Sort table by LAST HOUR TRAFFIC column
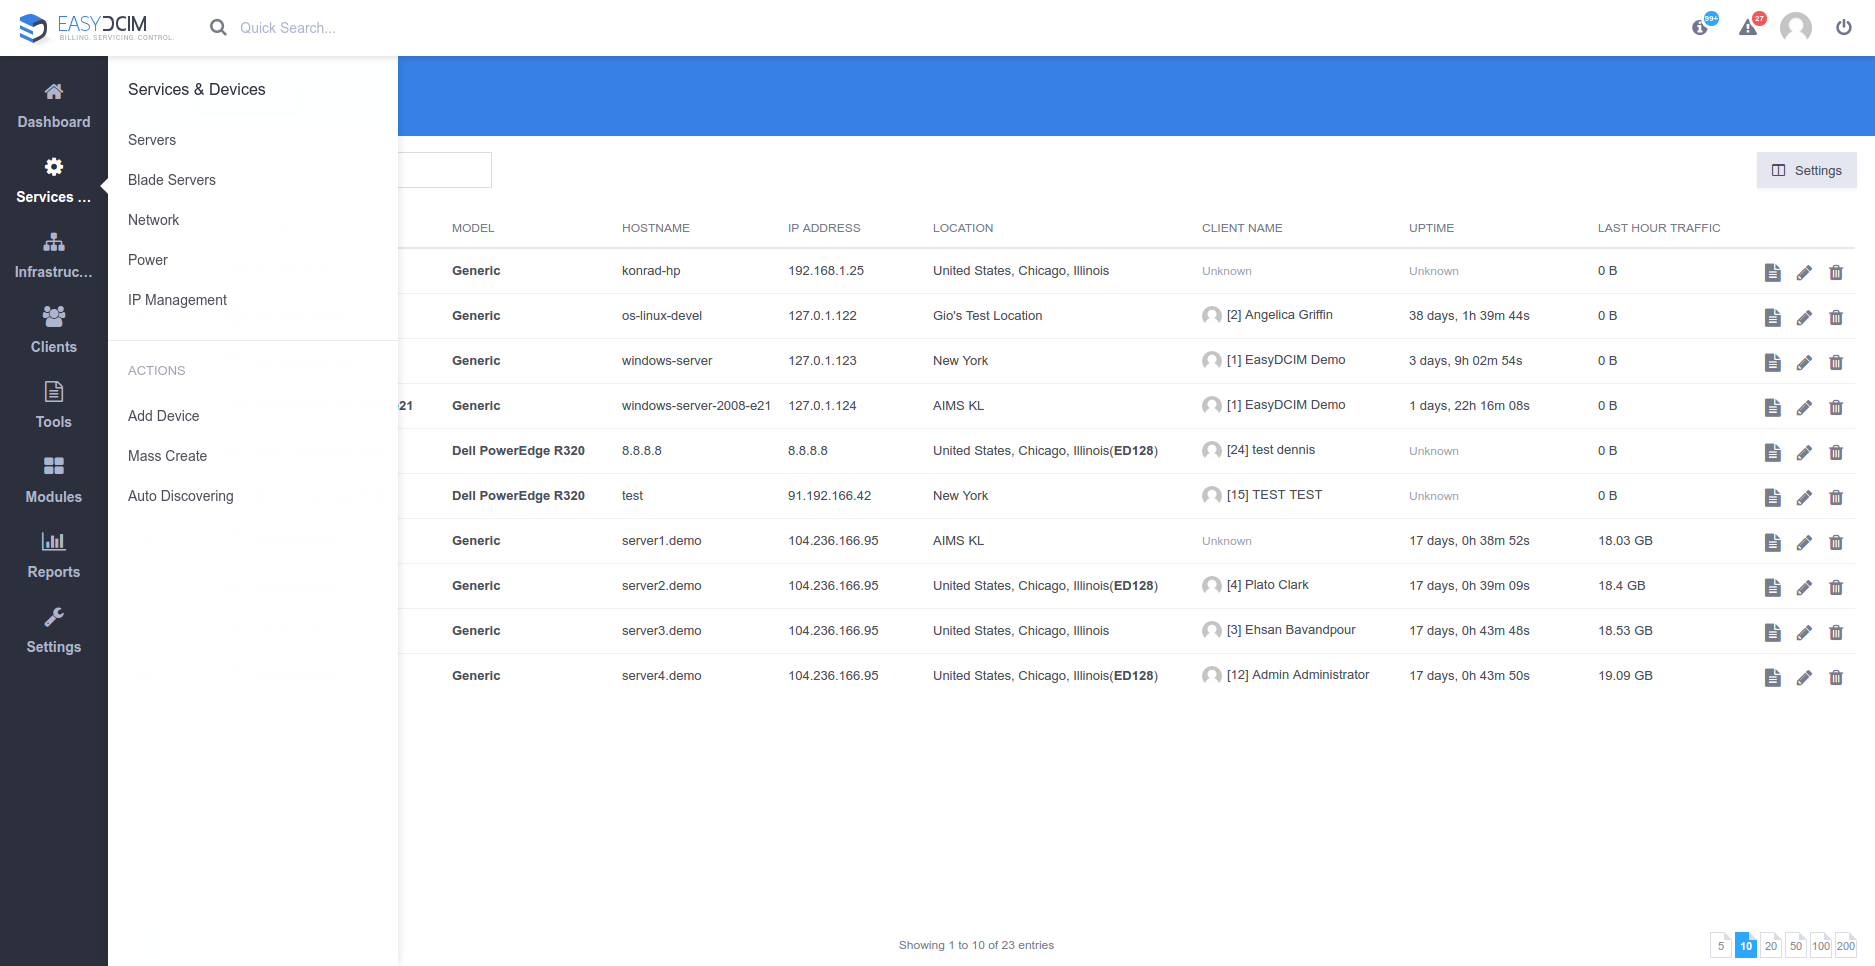Viewport: 1875px width, 966px height. pos(1659,228)
